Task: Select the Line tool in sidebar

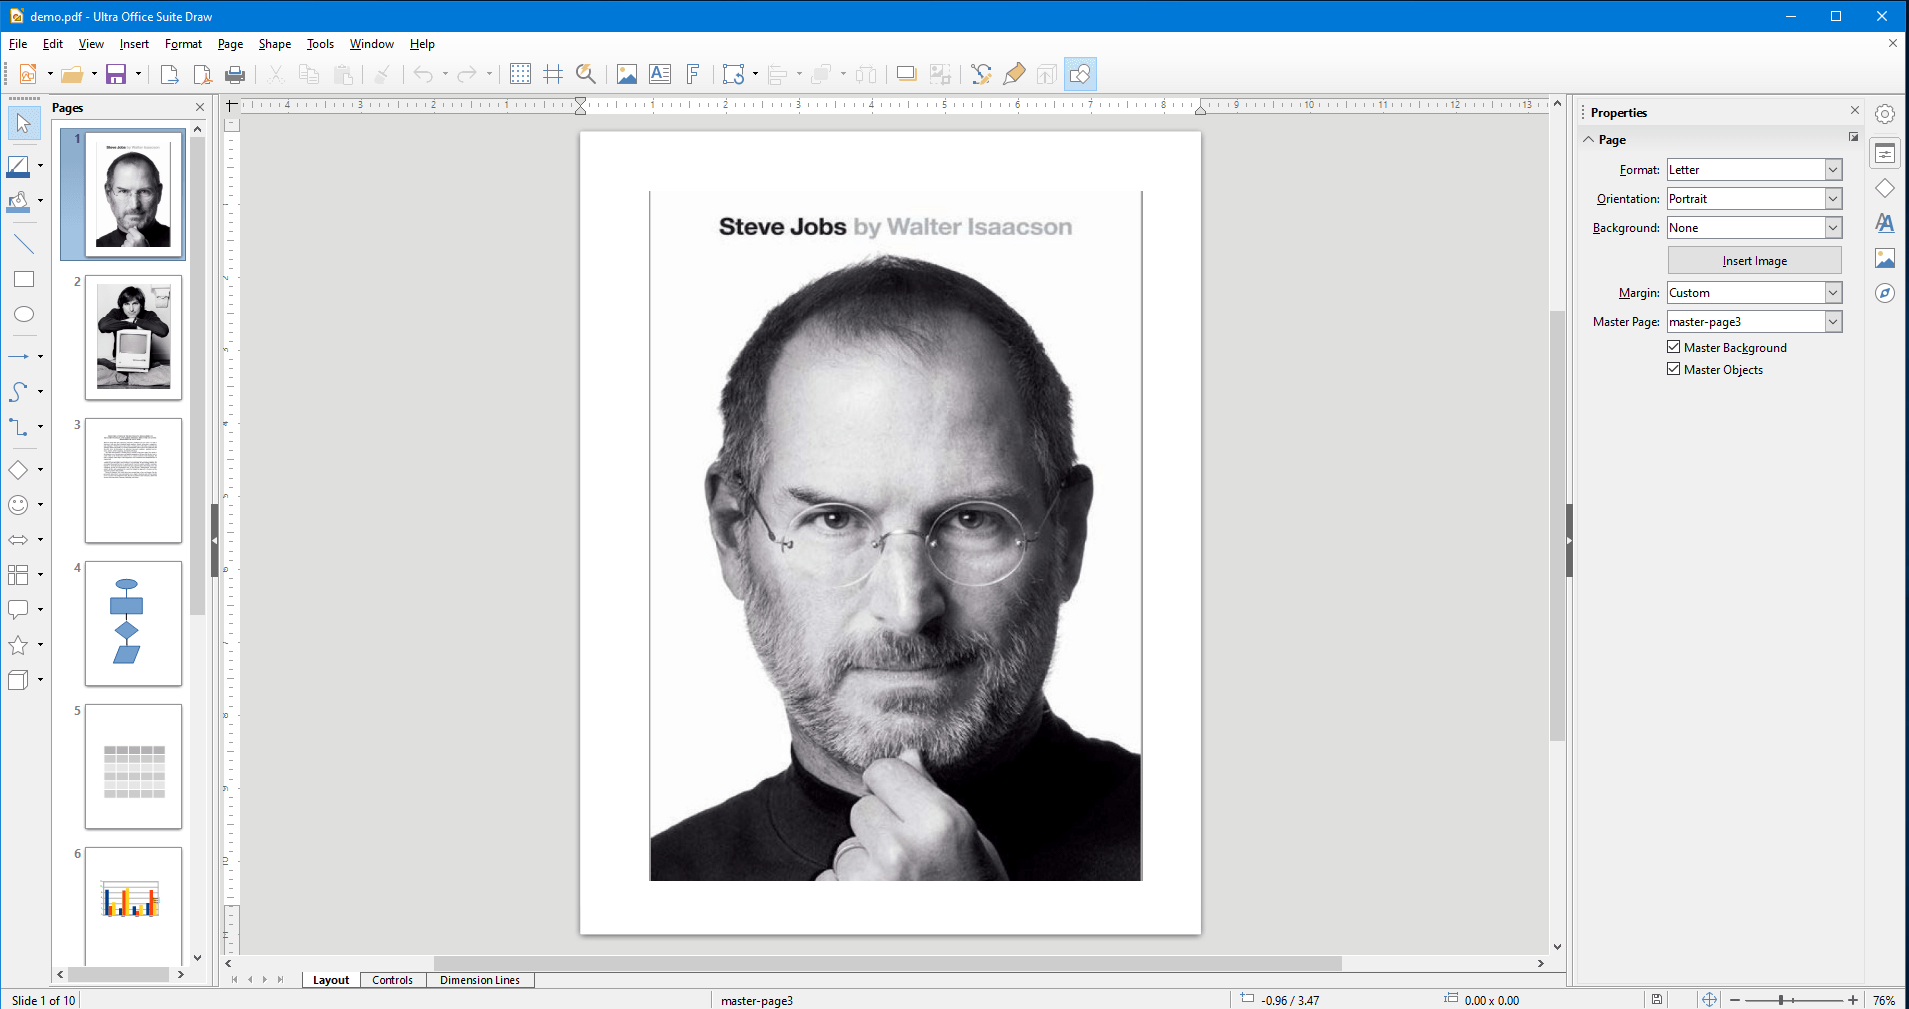Action: [x=24, y=244]
